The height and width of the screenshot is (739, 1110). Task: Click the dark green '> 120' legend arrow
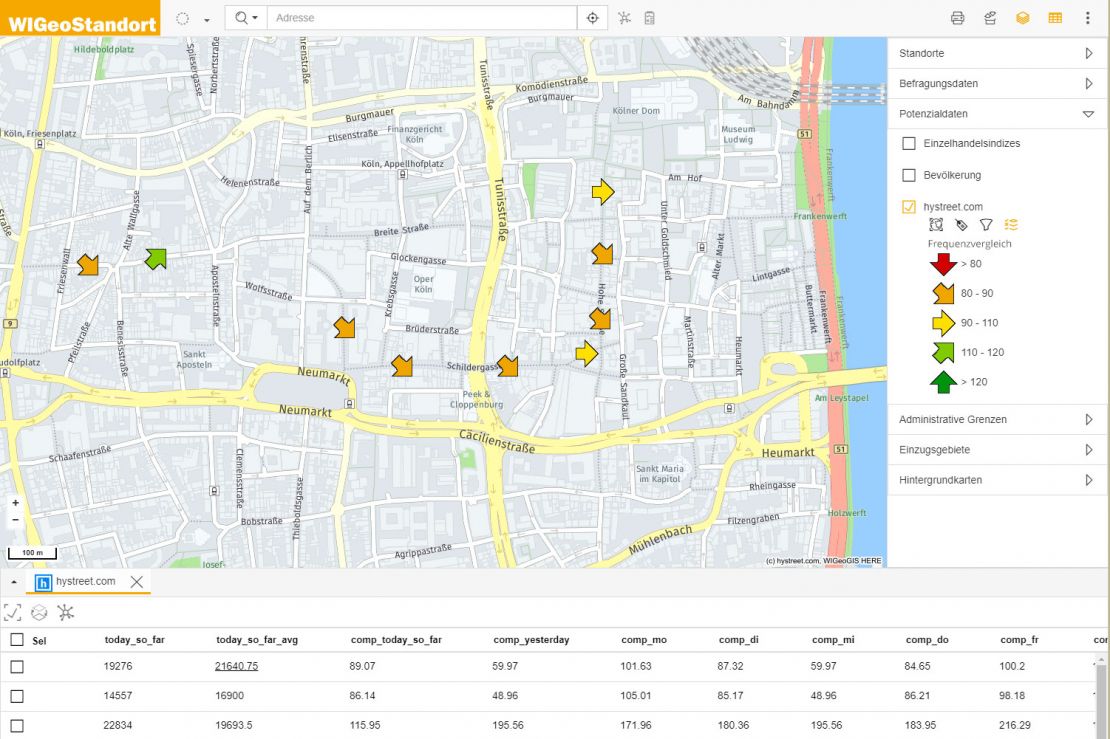coord(944,382)
